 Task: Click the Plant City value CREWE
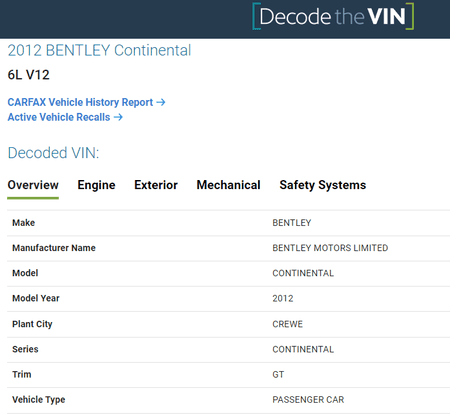pos(287,324)
